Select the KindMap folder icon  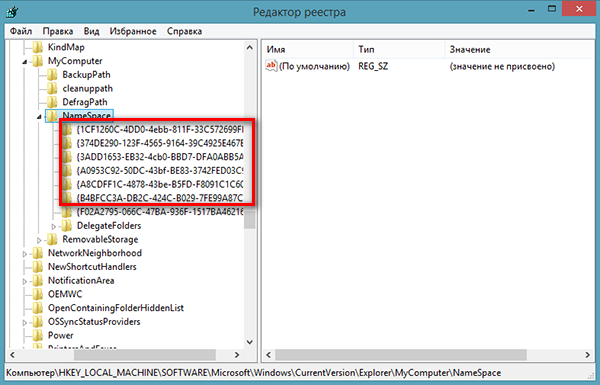38,47
